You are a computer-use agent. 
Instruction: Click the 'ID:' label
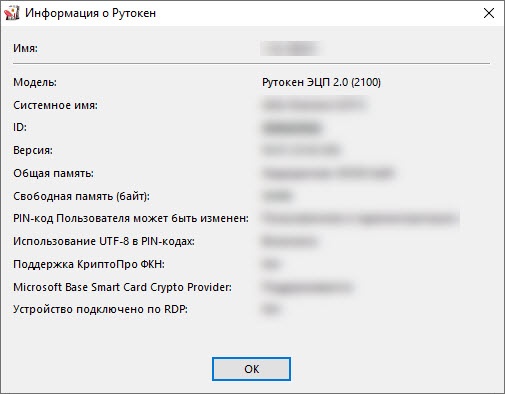20,127
